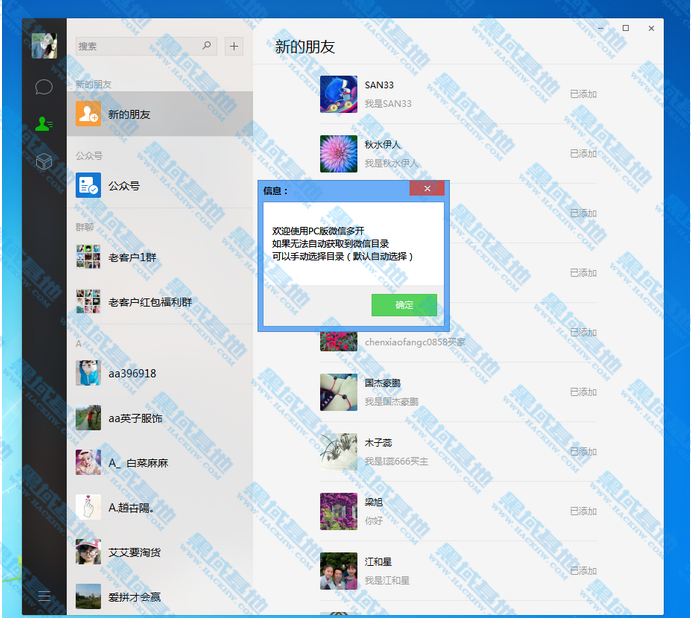The image size is (691, 618).
Task: Click the A_ 白菜麻麻 avatar
Action: [88, 462]
